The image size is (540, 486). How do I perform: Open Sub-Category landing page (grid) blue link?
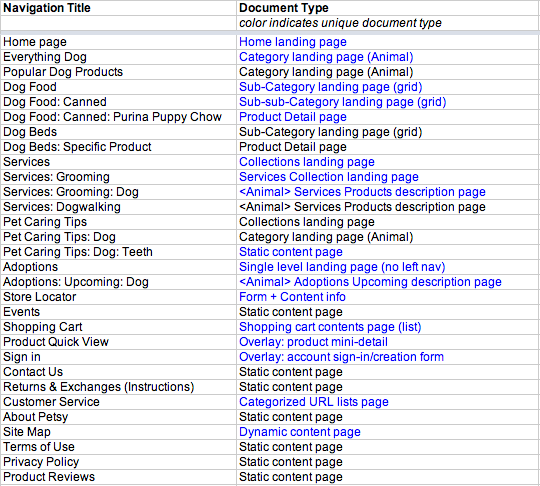point(331,87)
